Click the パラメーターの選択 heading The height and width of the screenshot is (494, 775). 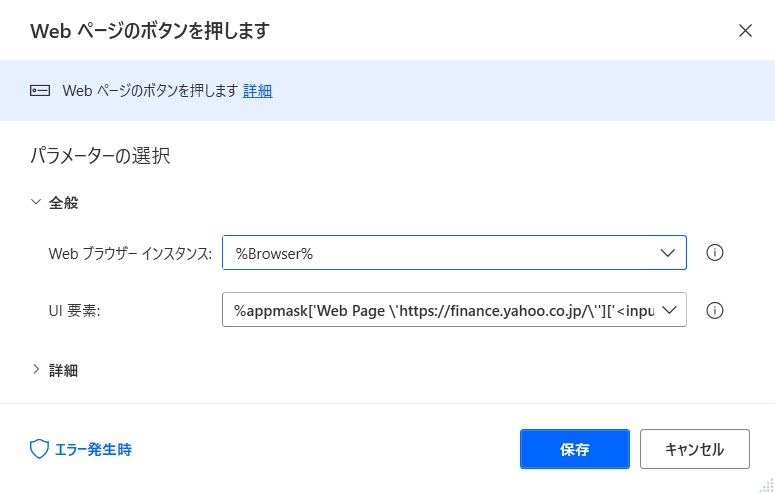pyautogui.click(x=100, y=156)
